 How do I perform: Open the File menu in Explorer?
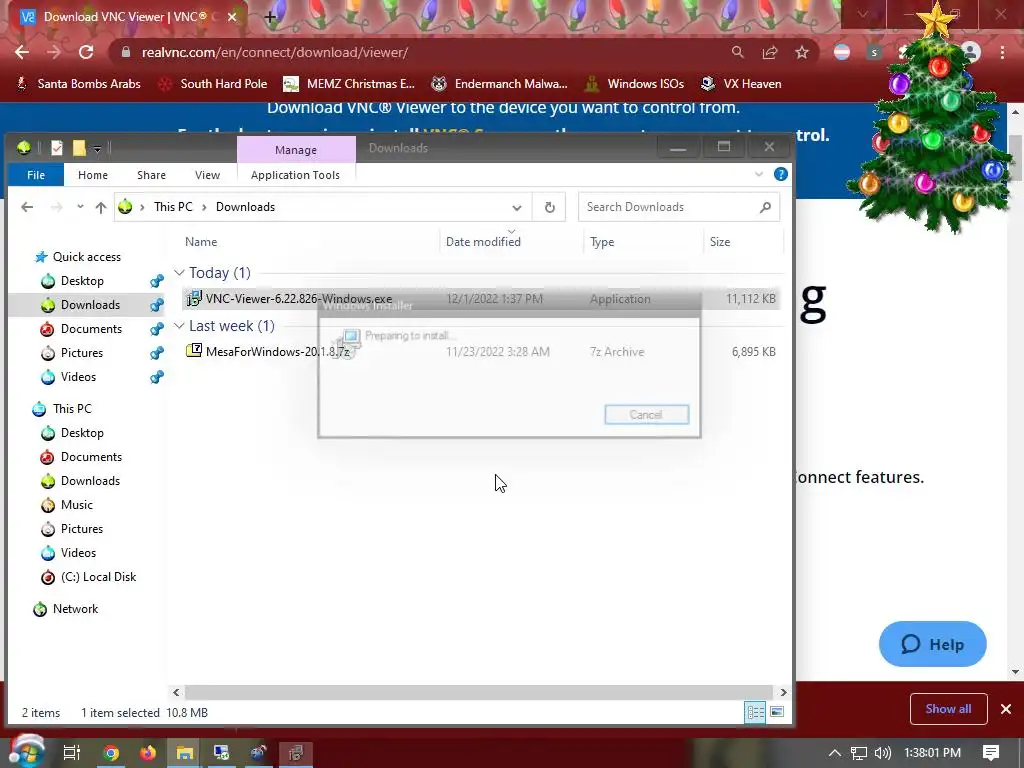click(36, 175)
